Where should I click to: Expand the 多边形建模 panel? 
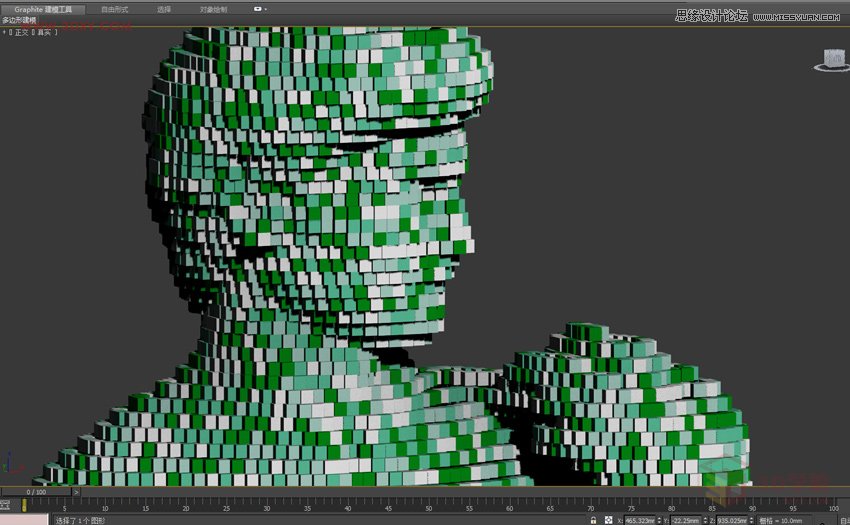[20, 20]
